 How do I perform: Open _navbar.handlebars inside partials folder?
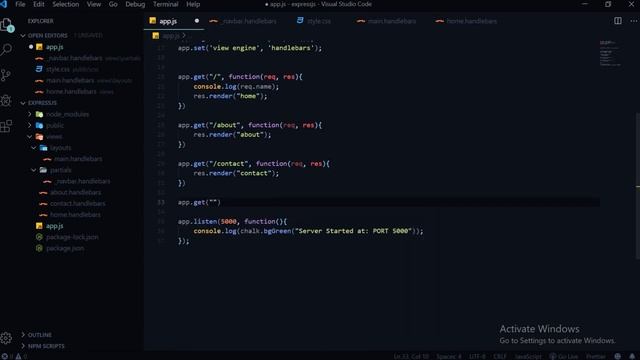(x=82, y=181)
